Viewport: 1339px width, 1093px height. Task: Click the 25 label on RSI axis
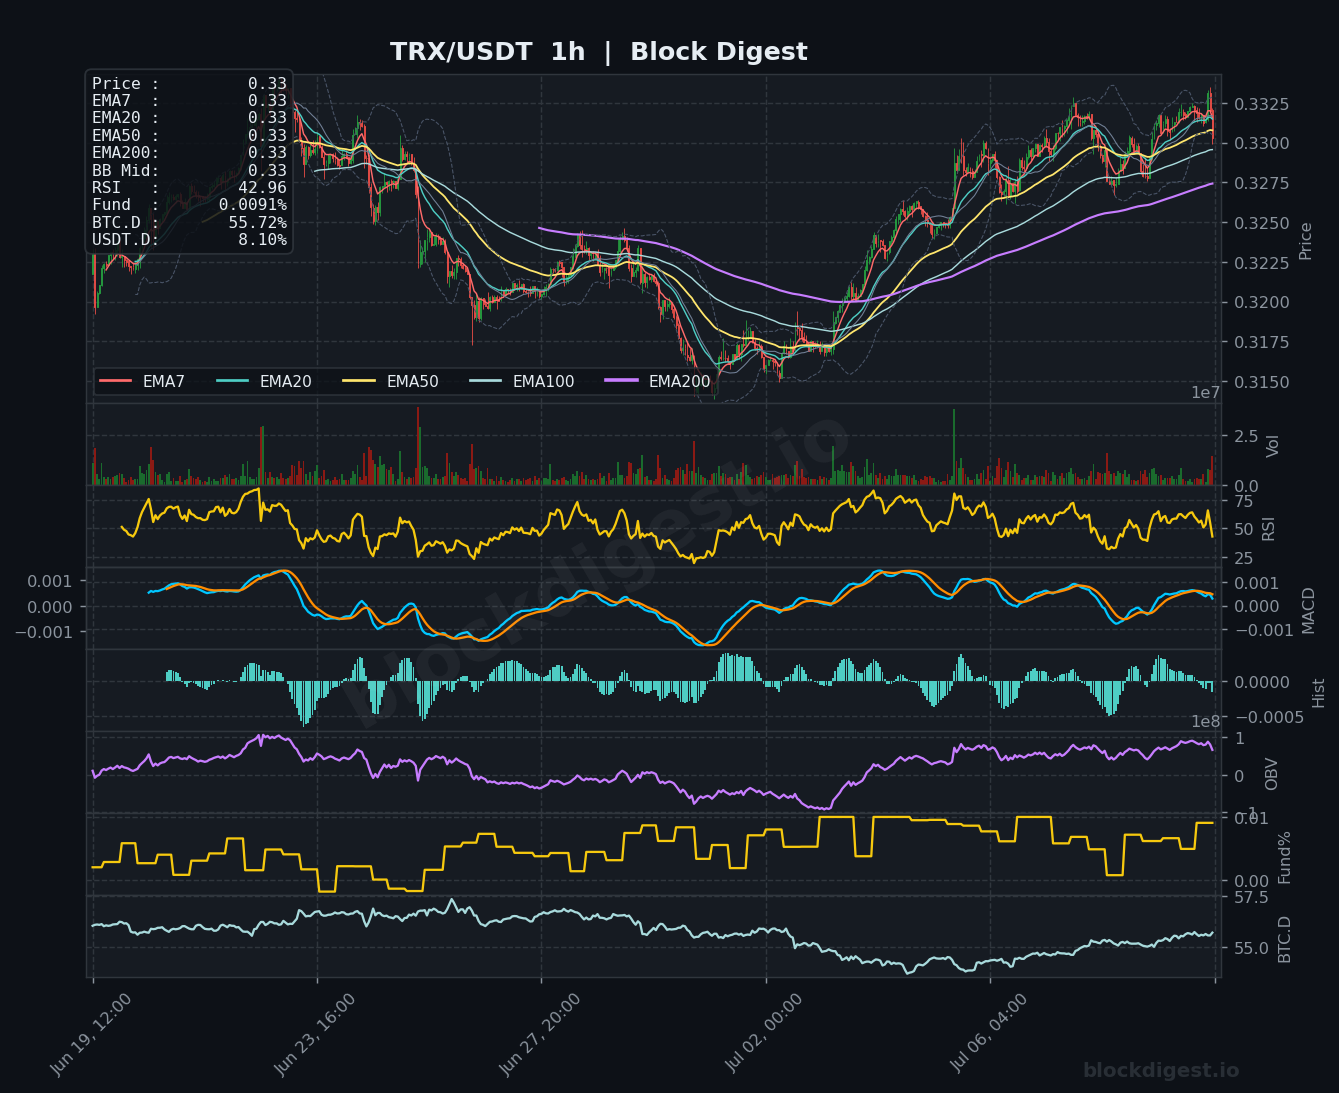point(1243,558)
